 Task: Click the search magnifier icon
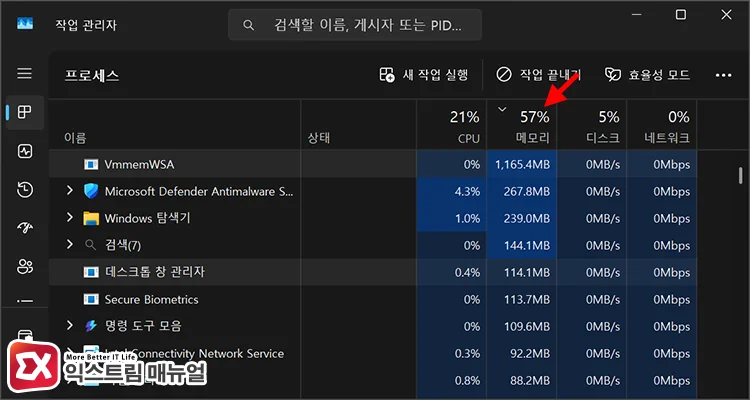coord(248,25)
